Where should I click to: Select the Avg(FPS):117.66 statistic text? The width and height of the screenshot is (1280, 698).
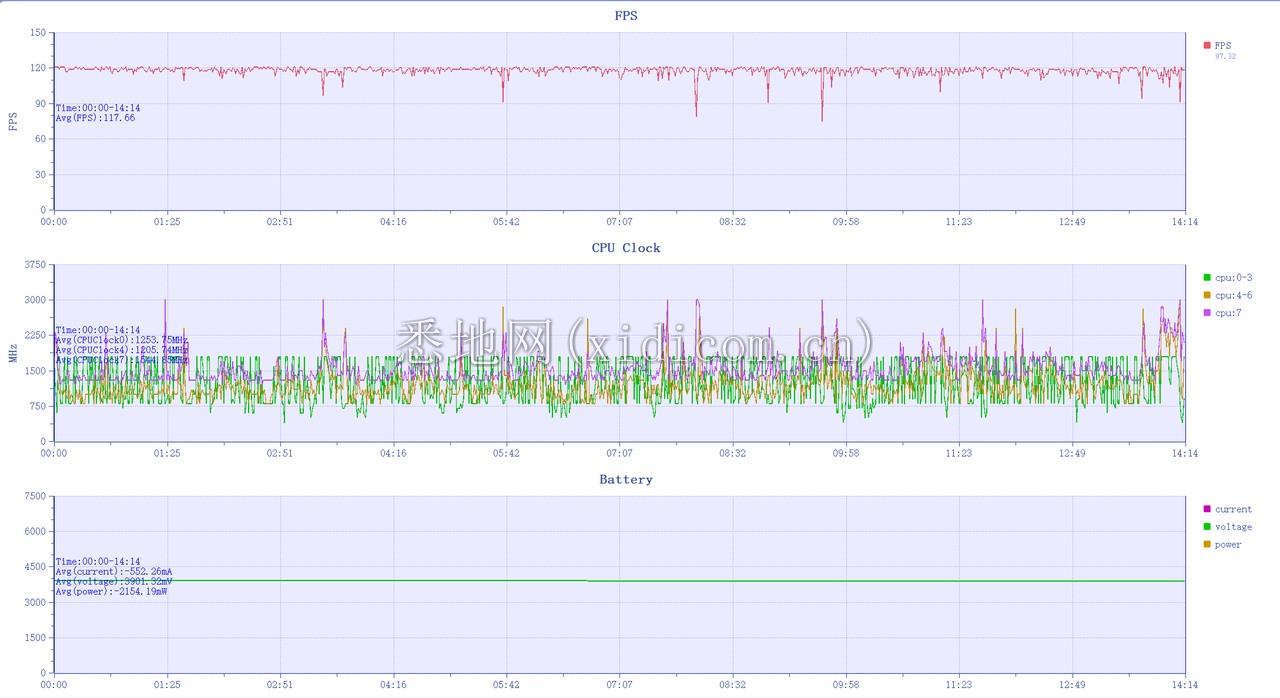95,118
